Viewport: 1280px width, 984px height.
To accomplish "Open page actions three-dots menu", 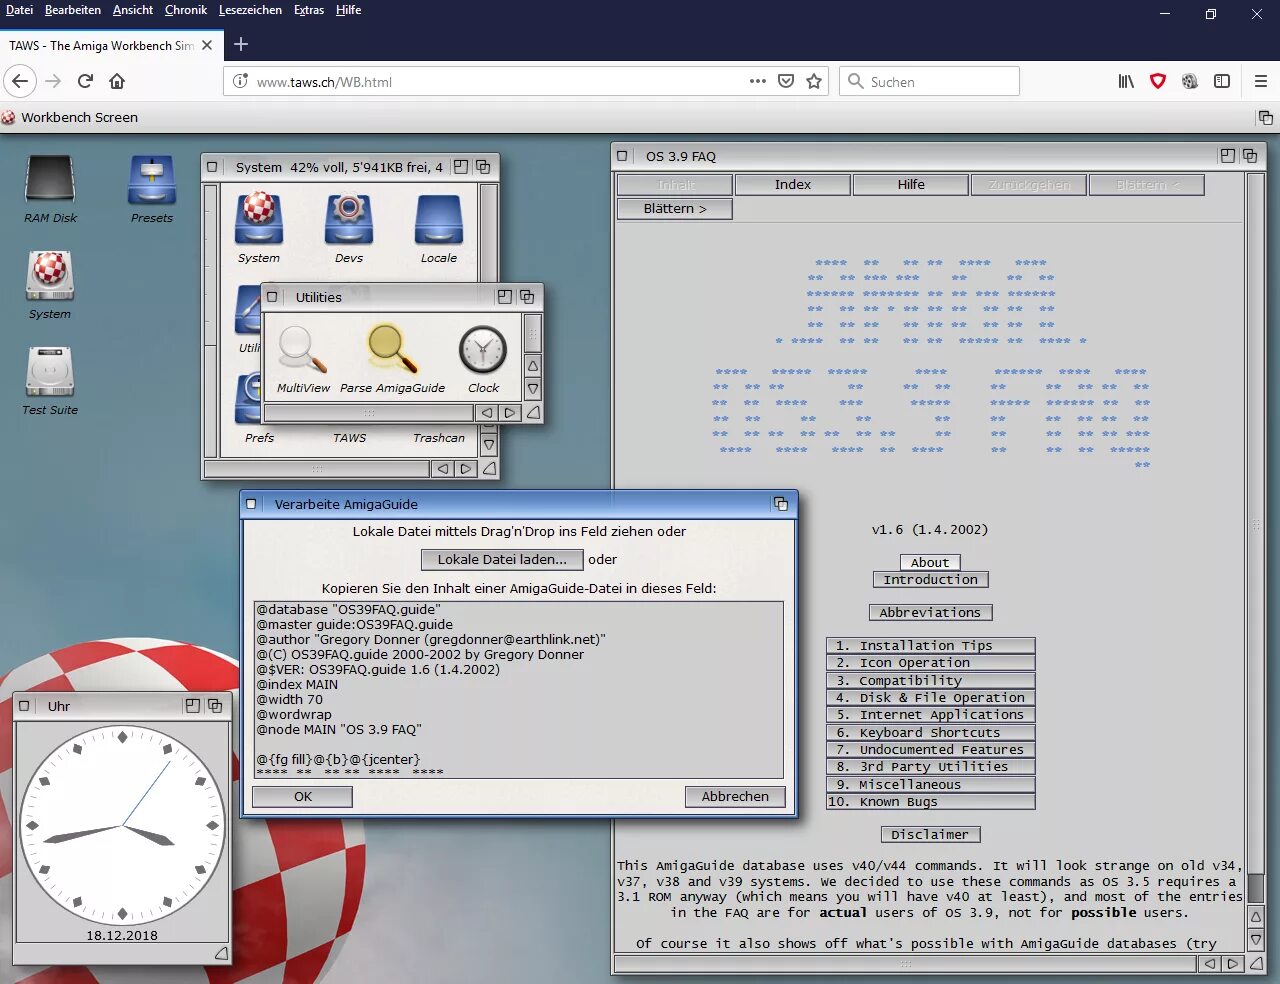I will [758, 81].
